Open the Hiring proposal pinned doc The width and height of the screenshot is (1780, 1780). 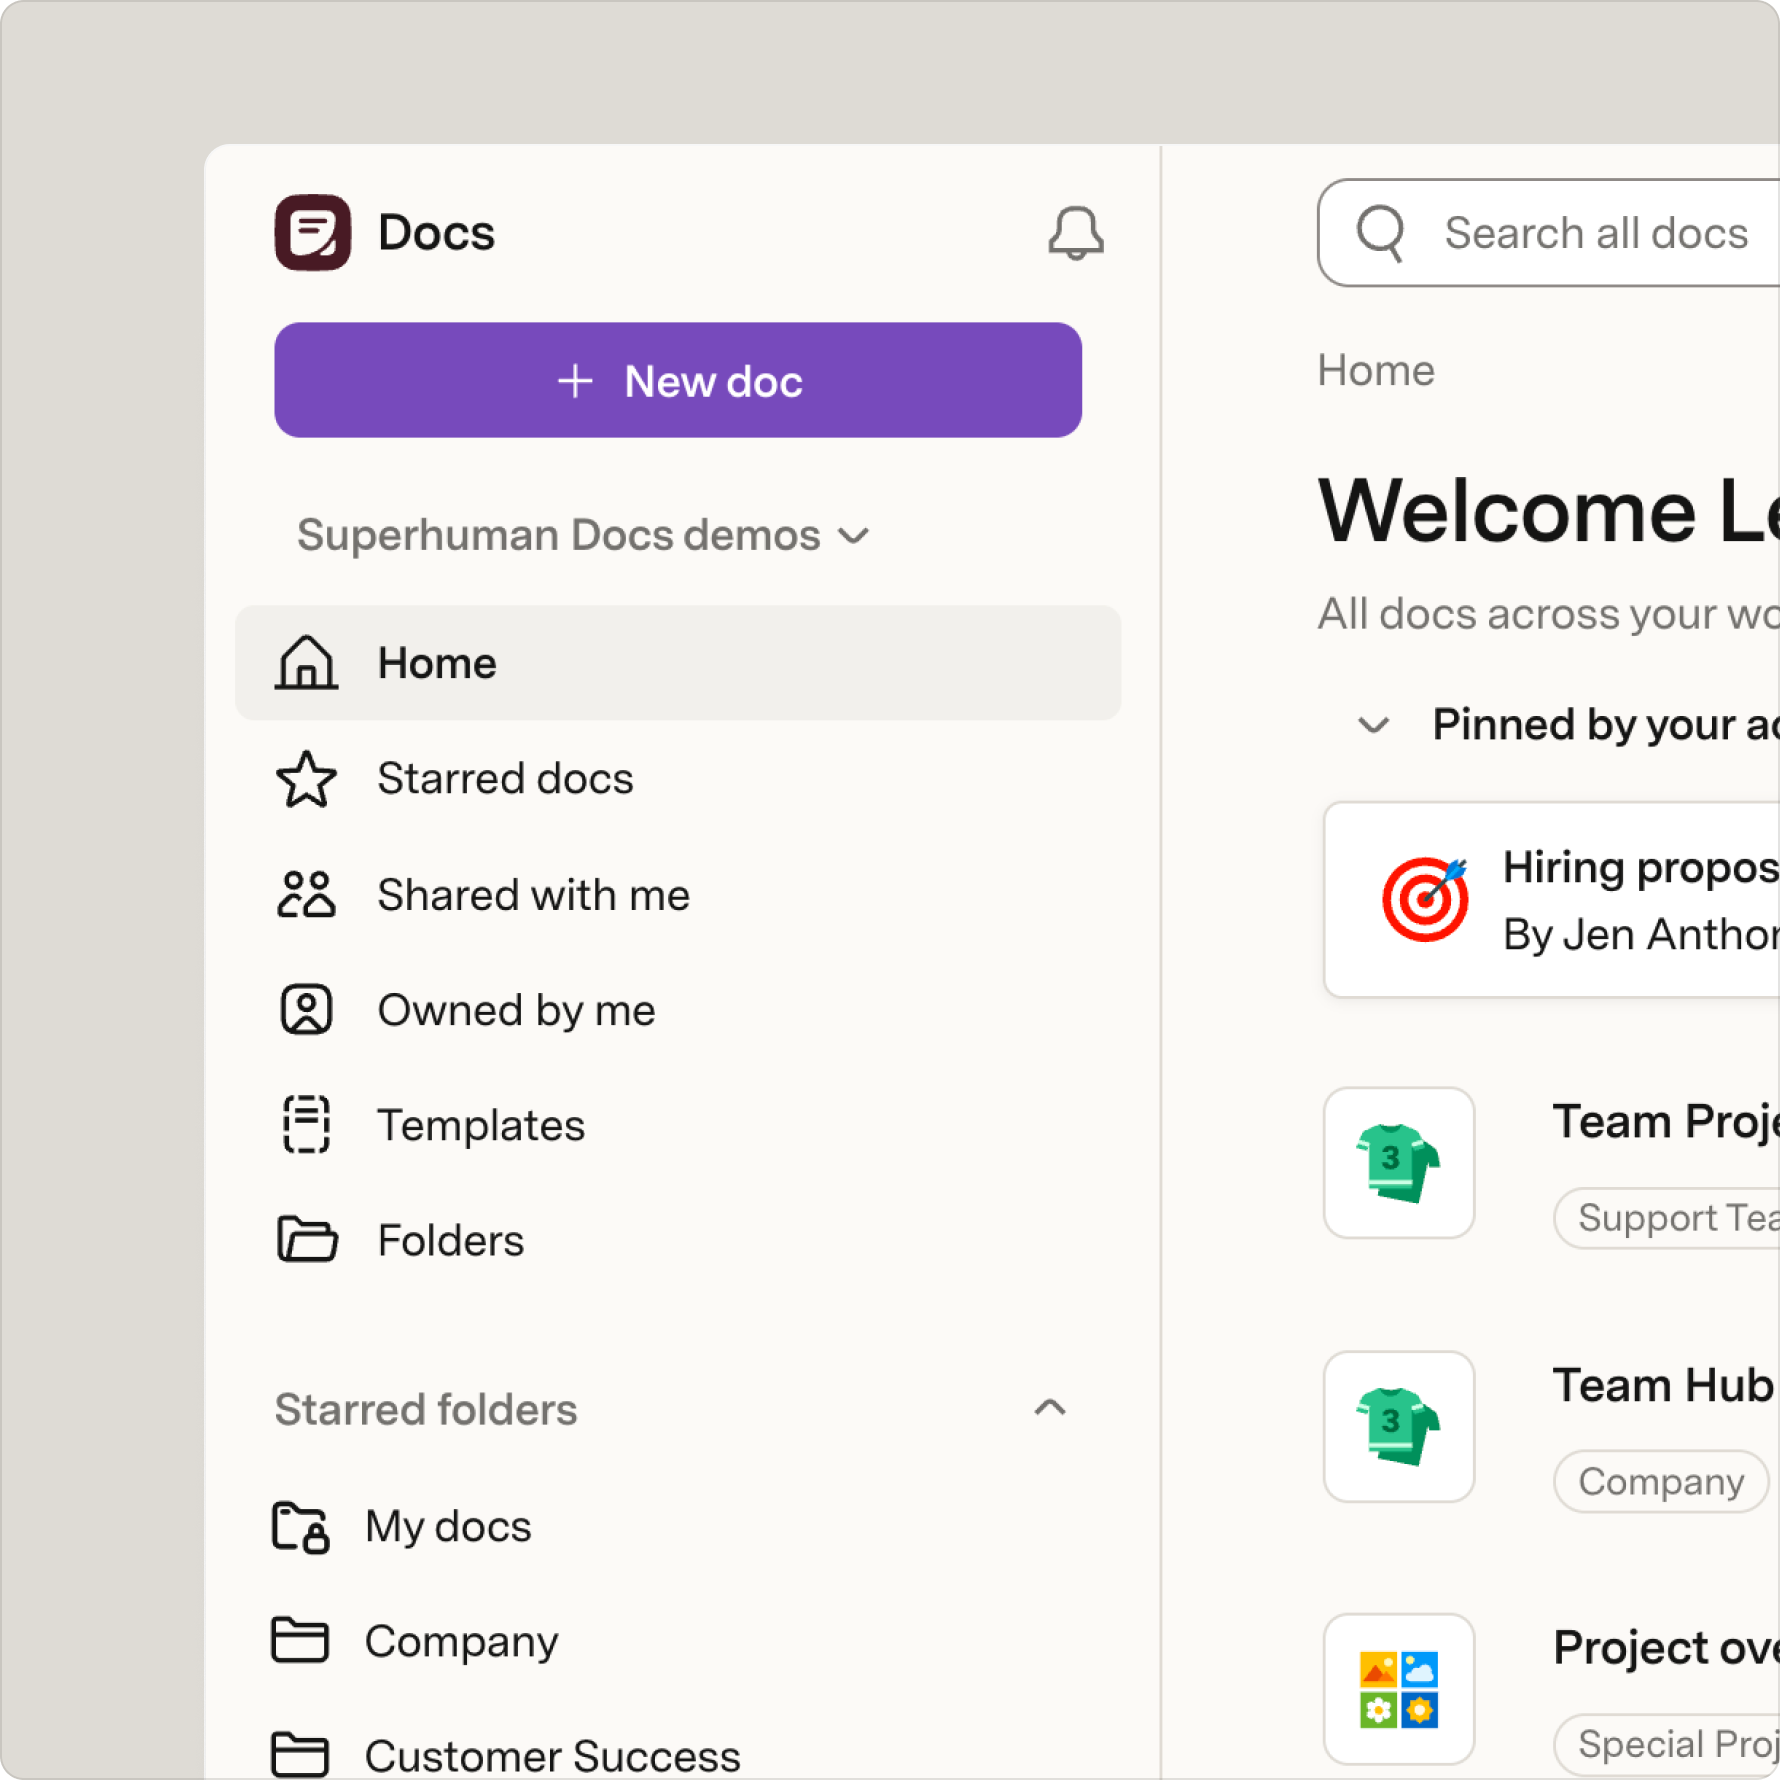click(1552, 899)
